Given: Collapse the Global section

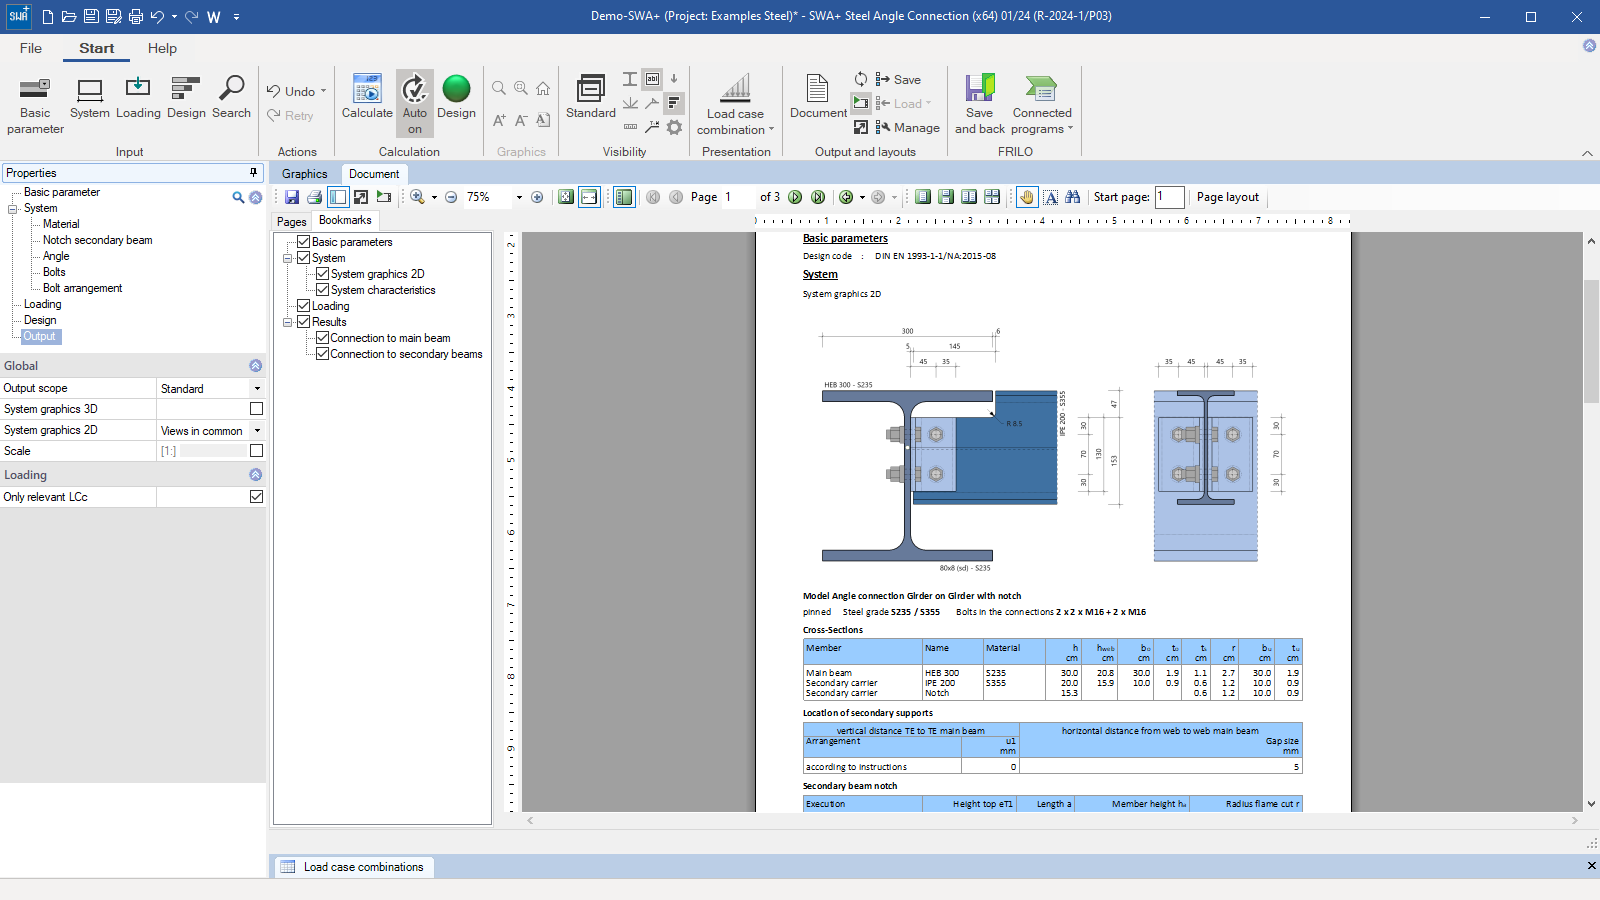Looking at the screenshot, I should coord(255,366).
